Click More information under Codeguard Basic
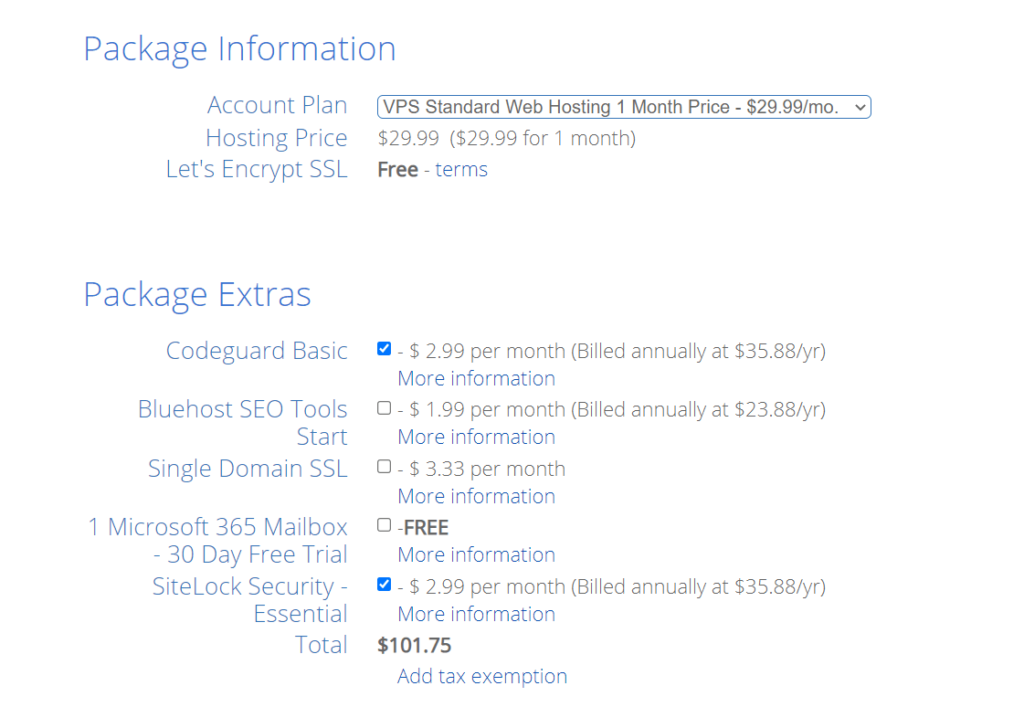The width and height of the screenshot is (1024, 728). [x=476, y=379]
